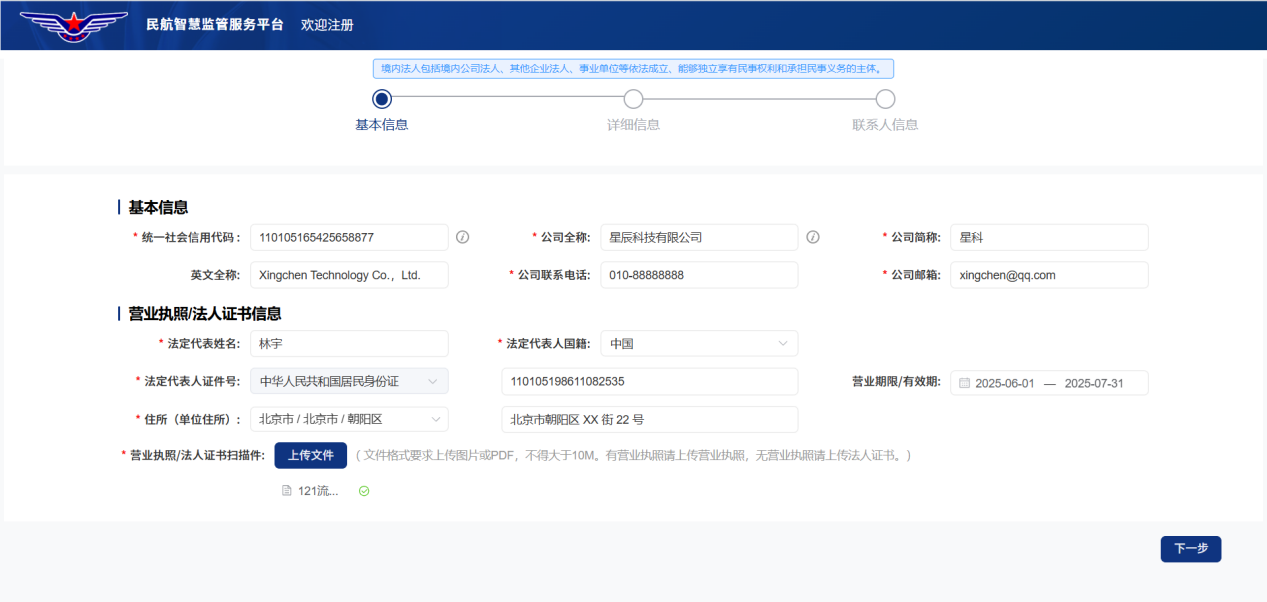Click the CAAC winged logo in header

[74, 25]
